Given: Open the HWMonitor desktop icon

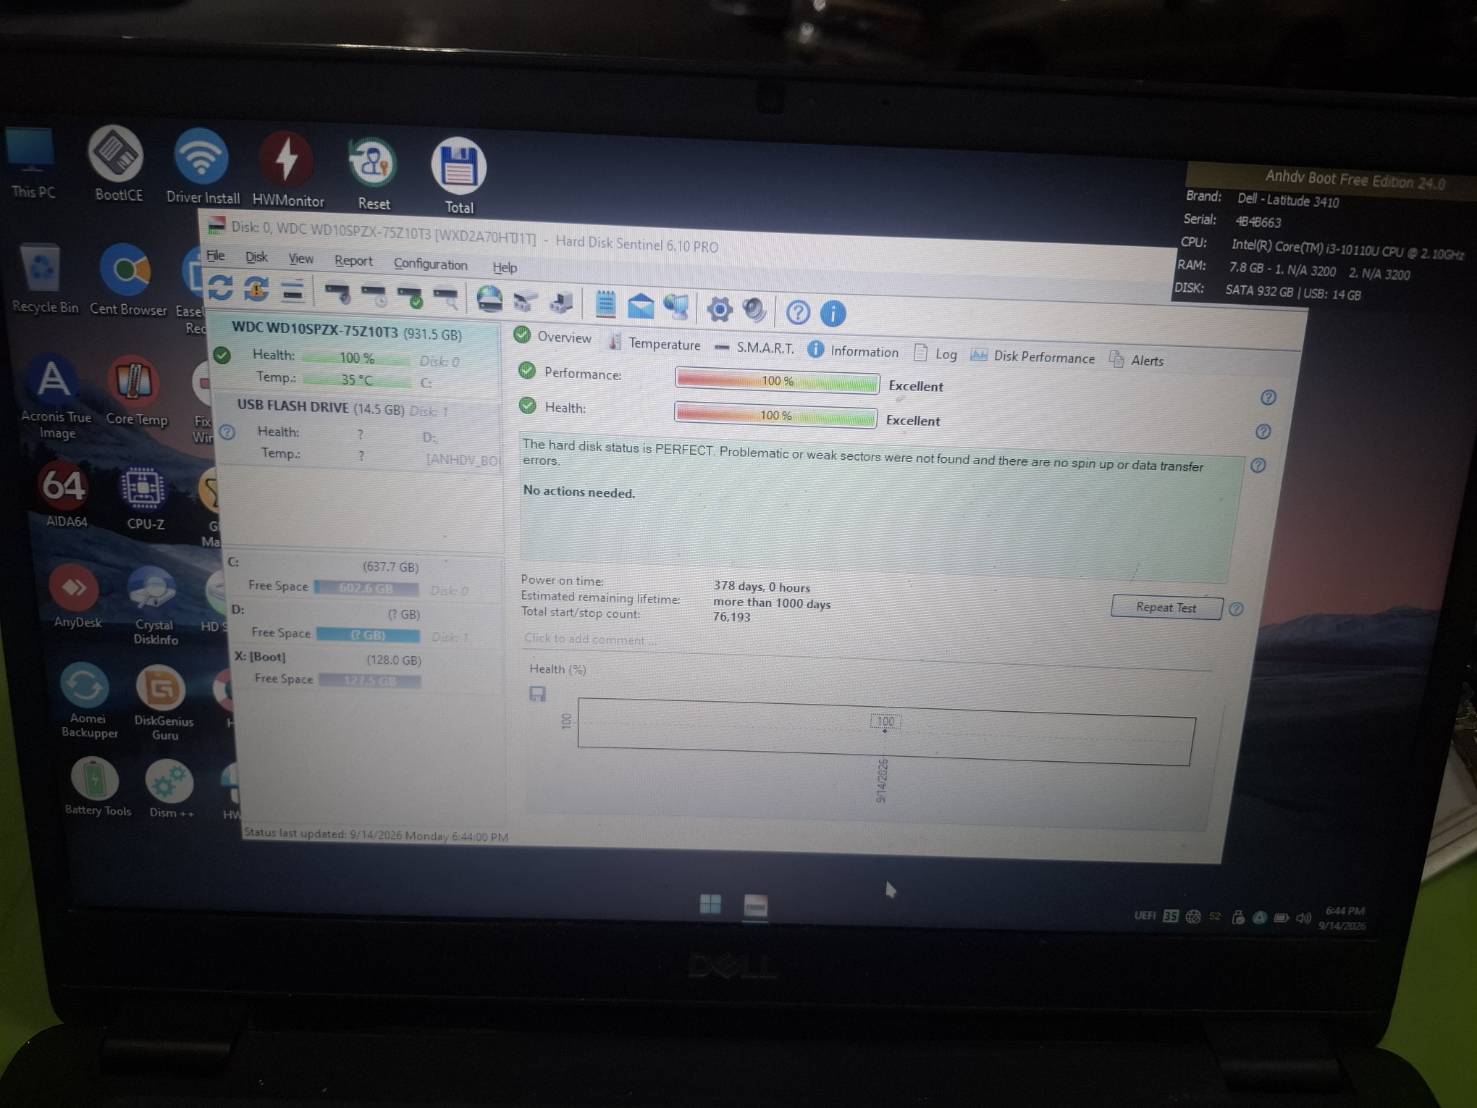Looking at the screenshot, I should click(288, 170).
